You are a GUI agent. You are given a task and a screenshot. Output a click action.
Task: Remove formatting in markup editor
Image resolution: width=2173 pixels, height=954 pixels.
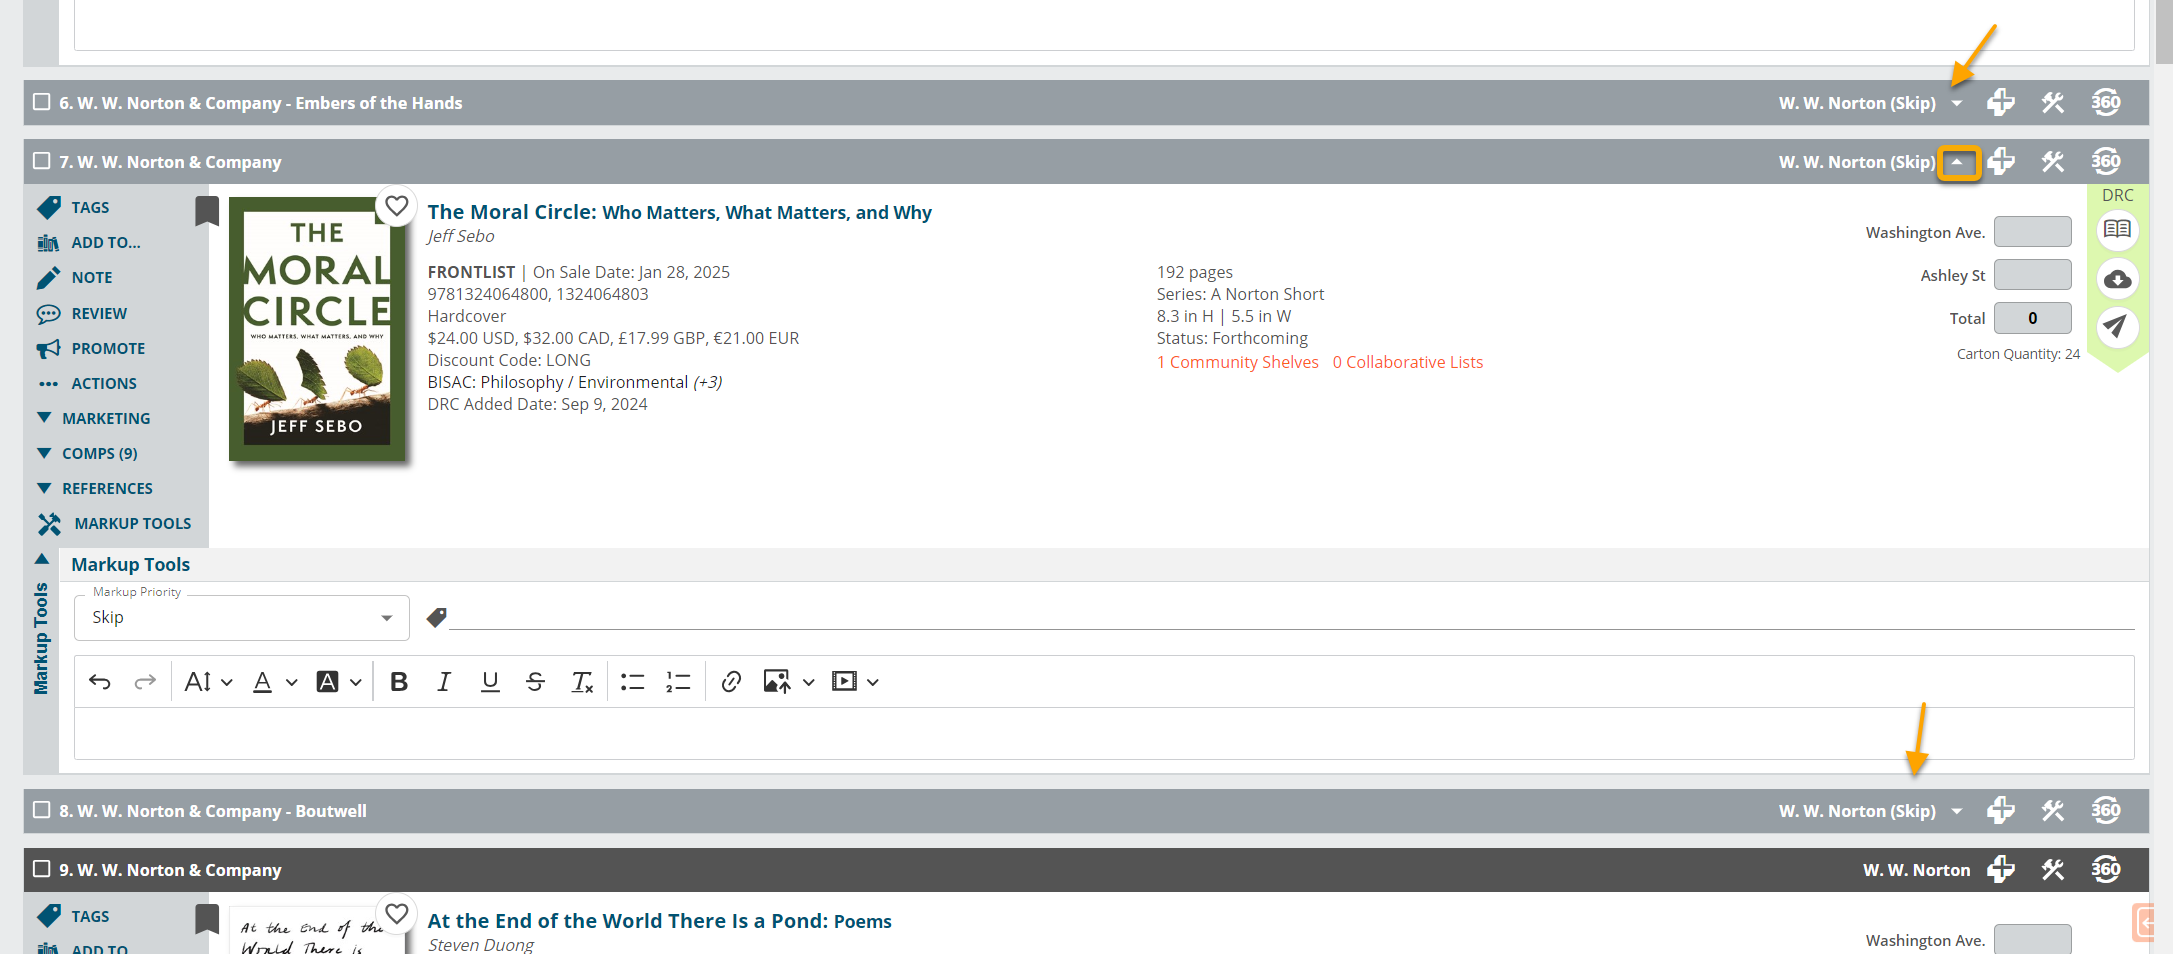click(582, 682)
